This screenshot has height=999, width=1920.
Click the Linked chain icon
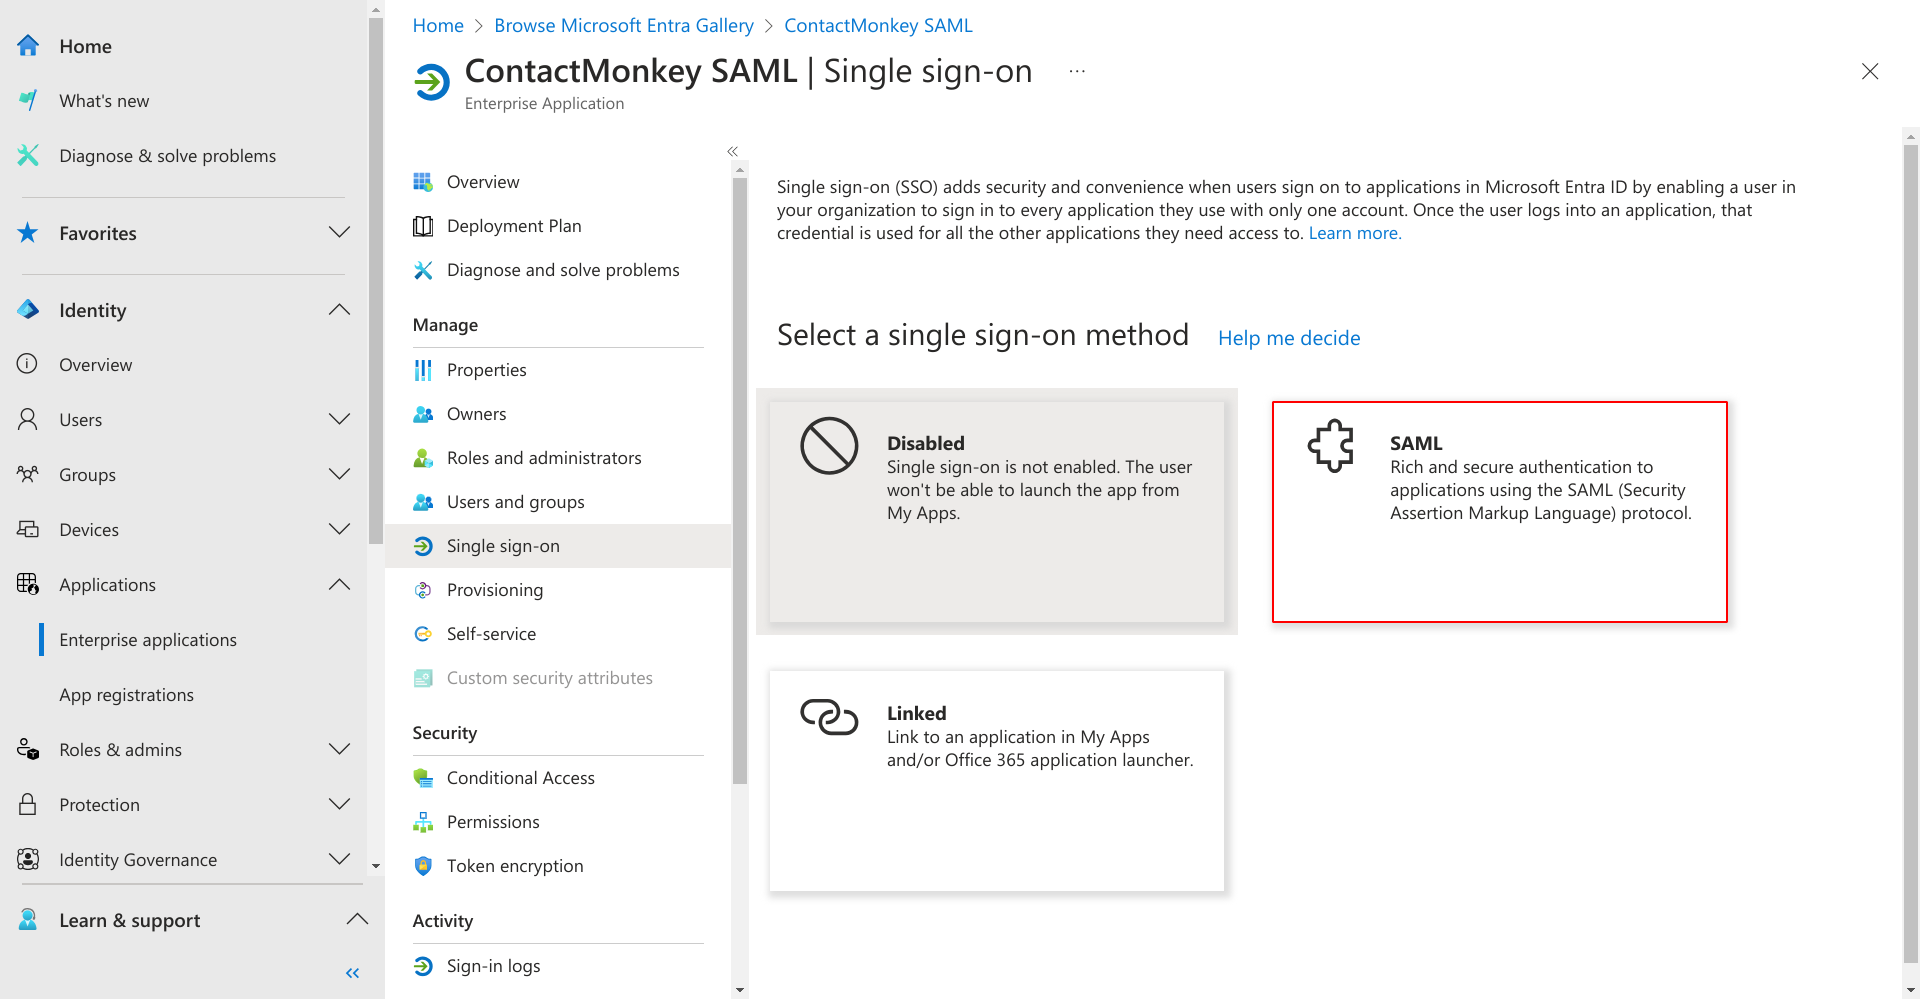pyautogui.click(x=829, y=716)
